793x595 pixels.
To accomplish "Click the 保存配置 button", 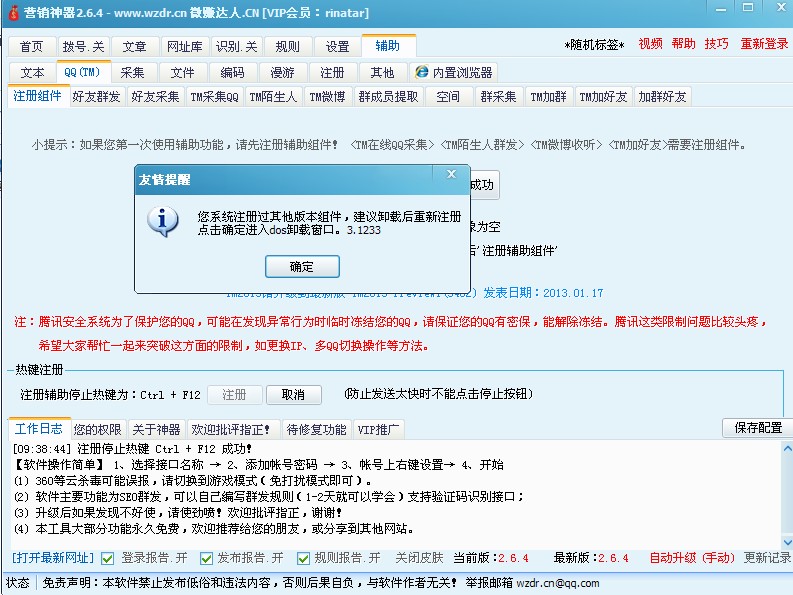I will (x=758, y=428).
